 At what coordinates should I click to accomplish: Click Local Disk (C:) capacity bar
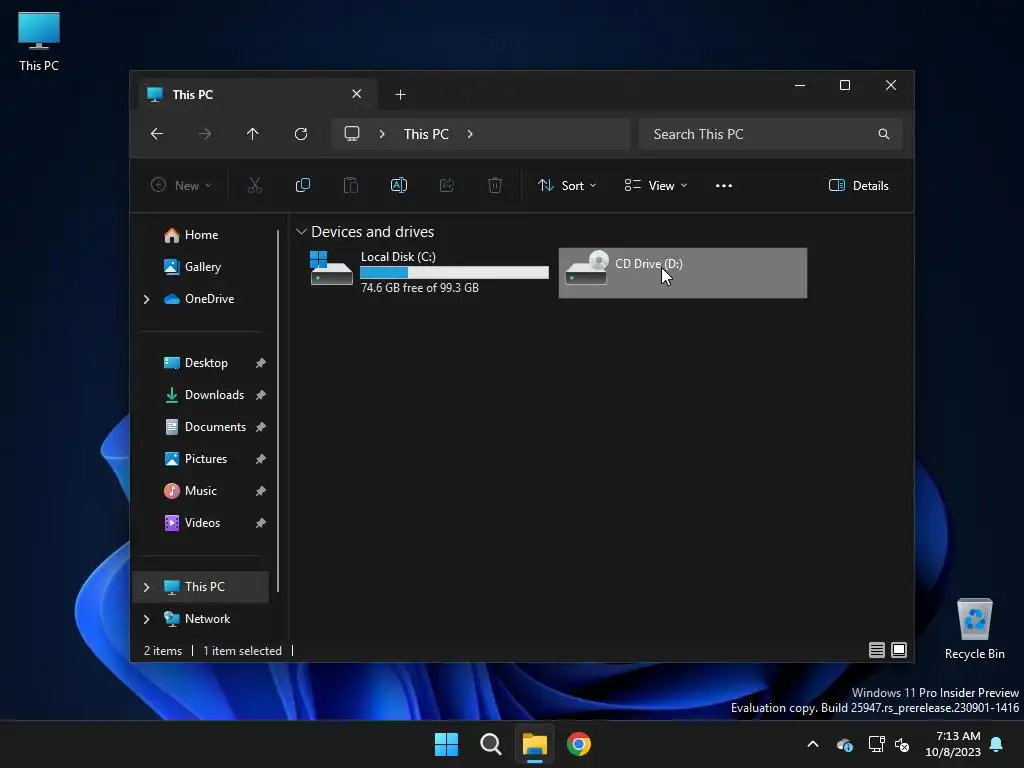455,273
